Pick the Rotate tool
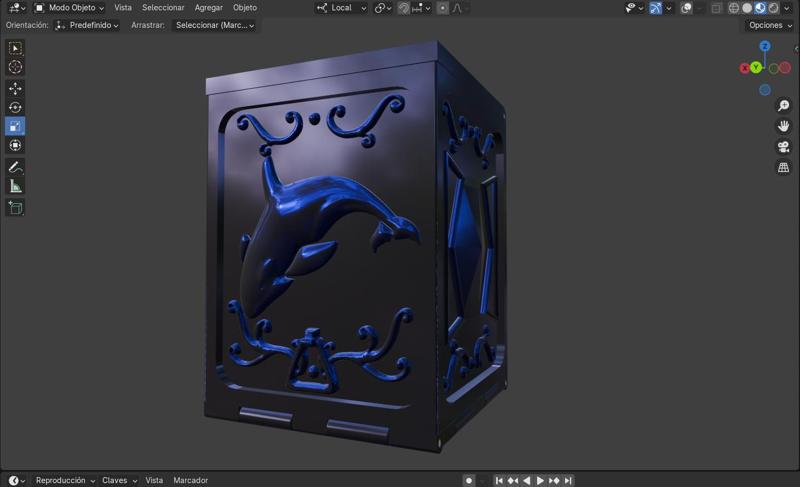Image resolution: width=800 pixels, height=487 pixels. (15, 107)
